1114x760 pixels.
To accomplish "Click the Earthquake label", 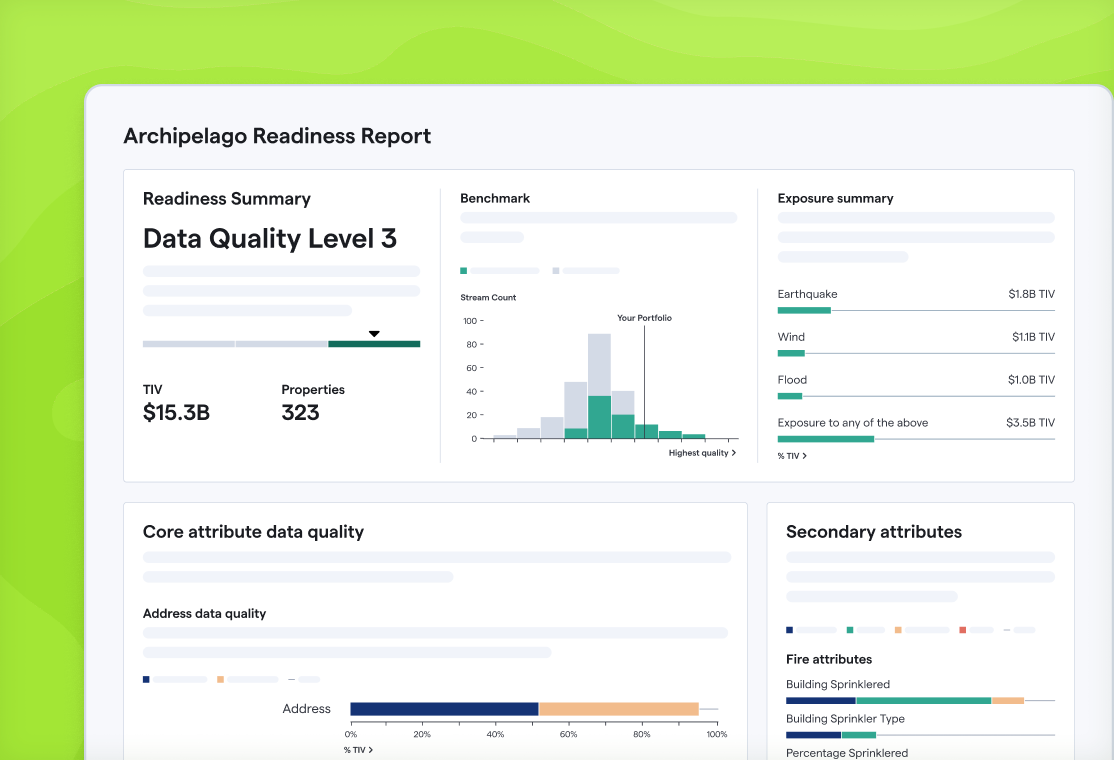I will (807, 294).
